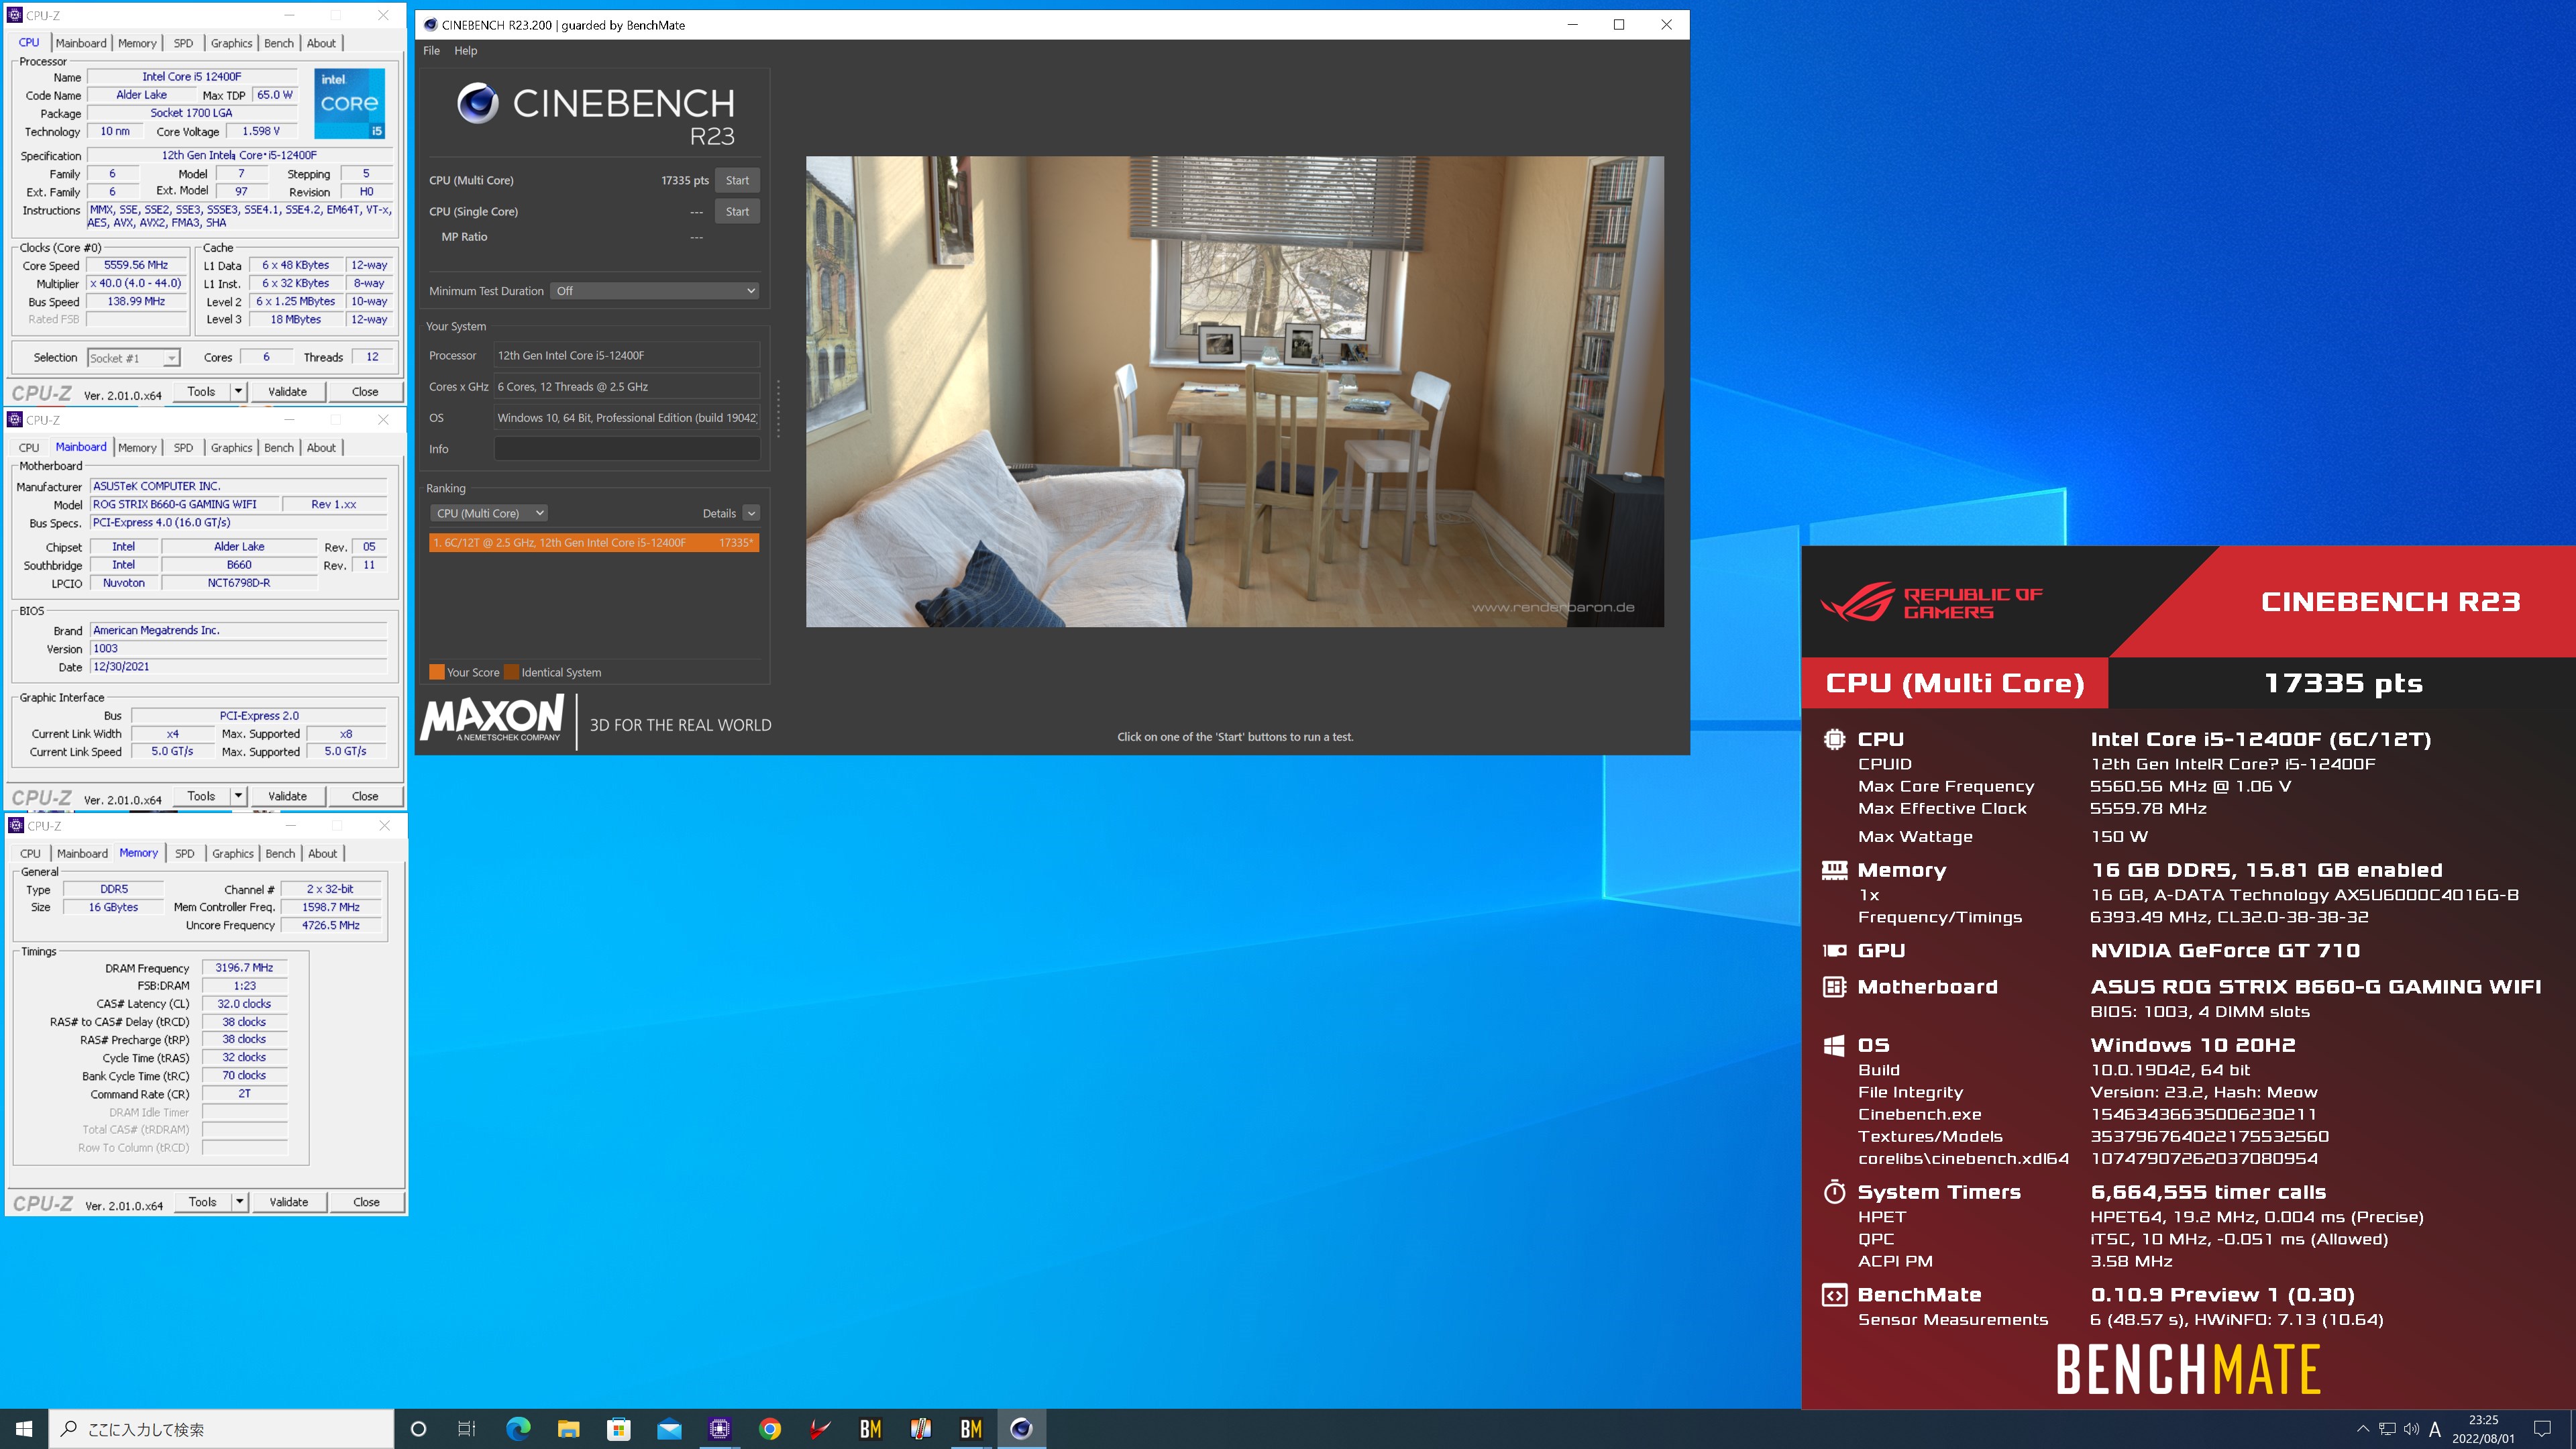This screenshot has height=1449, width=2576.
Task: Click the brown Identical System legend swatch
Action: 511,672
